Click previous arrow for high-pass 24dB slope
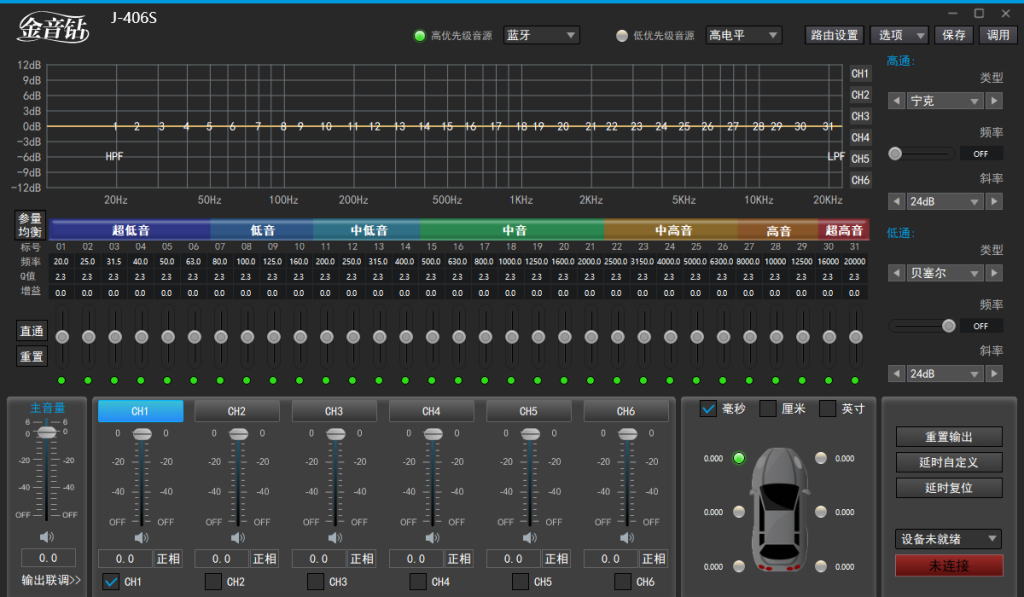 coord(896,201)
